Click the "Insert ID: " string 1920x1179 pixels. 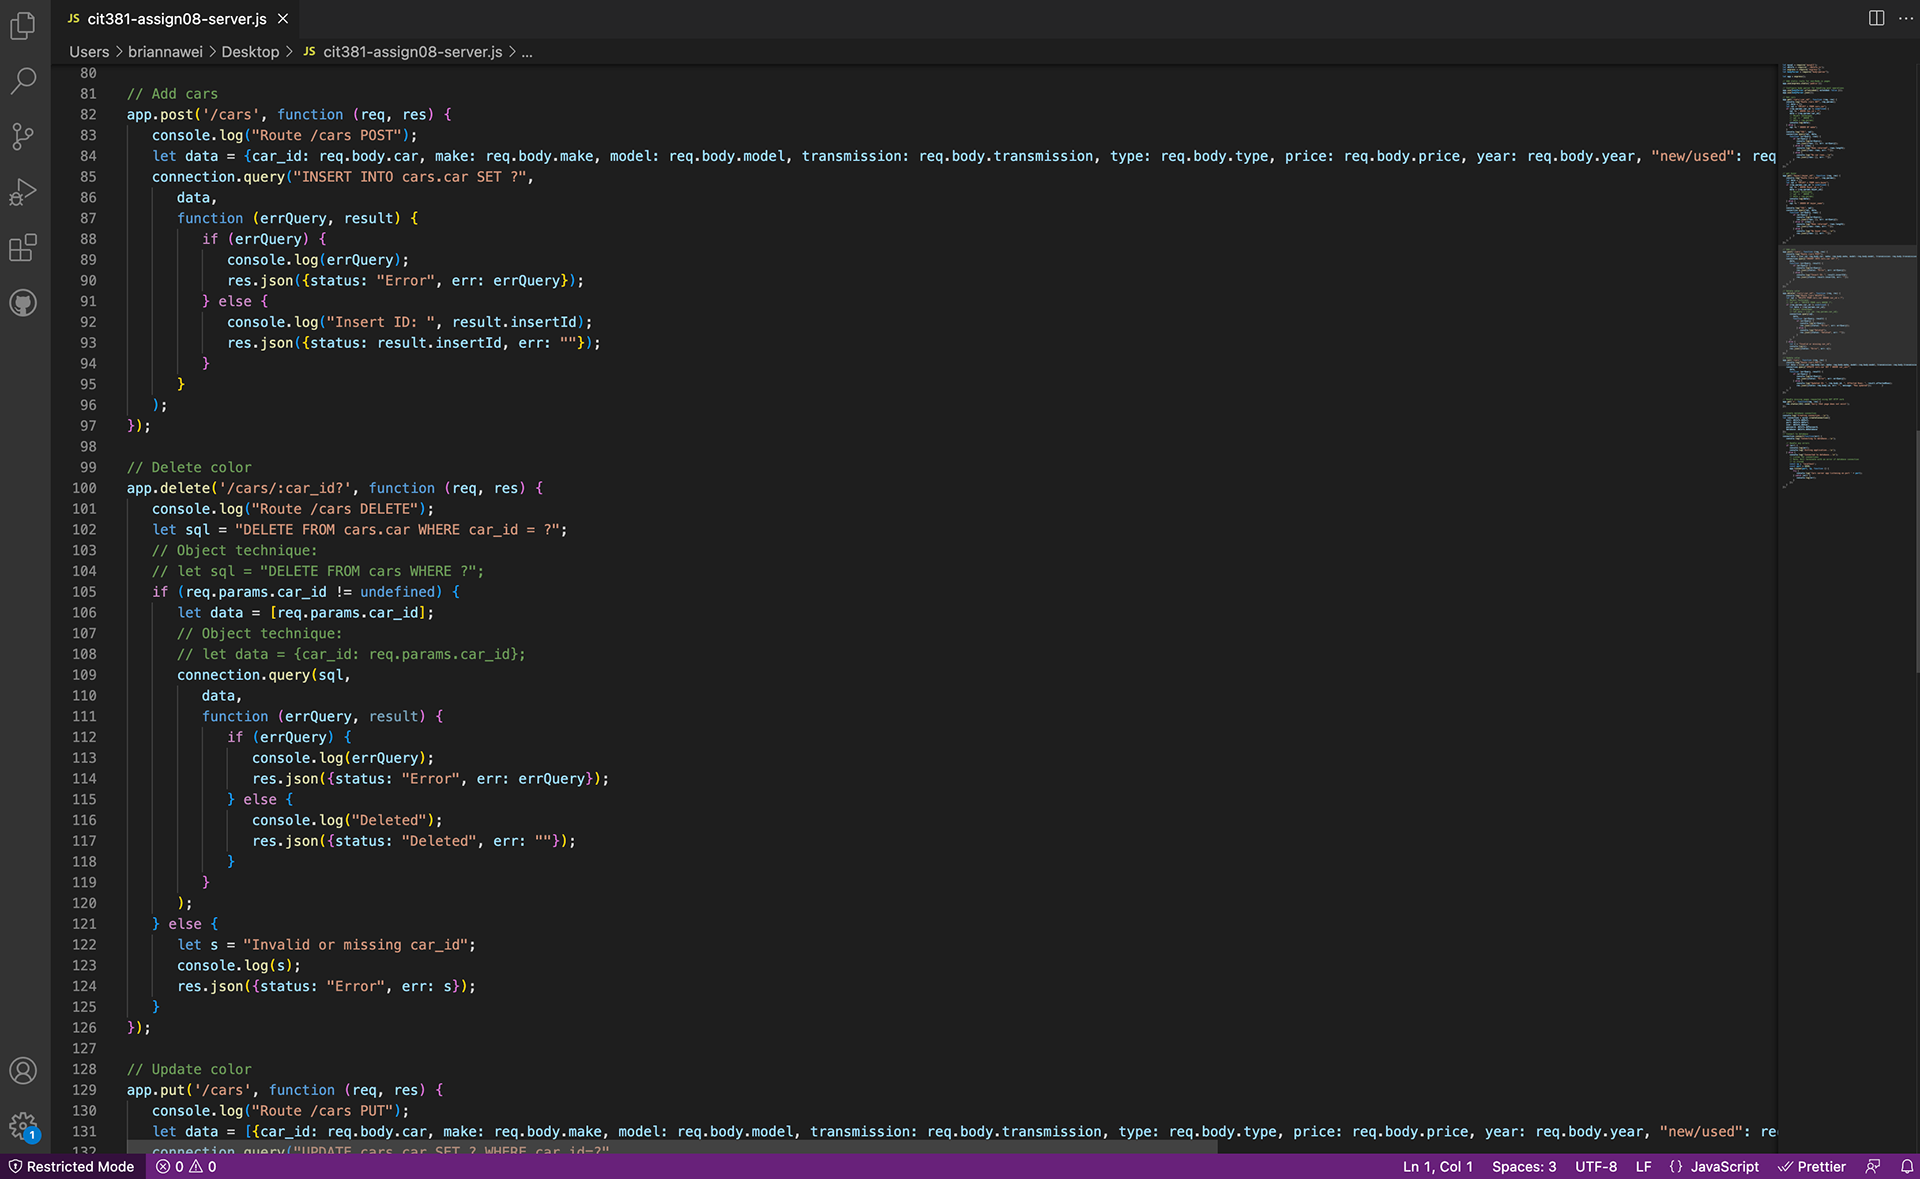tap(381, 323)
